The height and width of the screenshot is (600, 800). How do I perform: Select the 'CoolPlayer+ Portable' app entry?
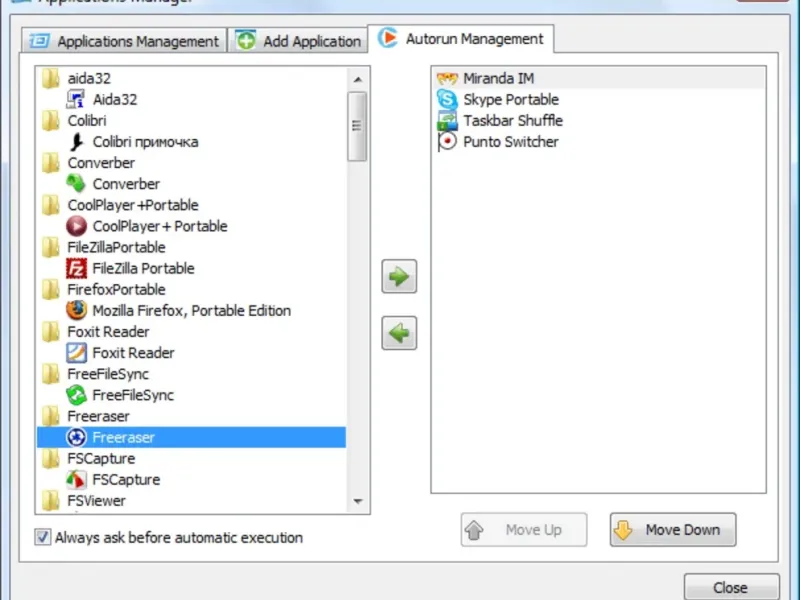pos(191,226)
